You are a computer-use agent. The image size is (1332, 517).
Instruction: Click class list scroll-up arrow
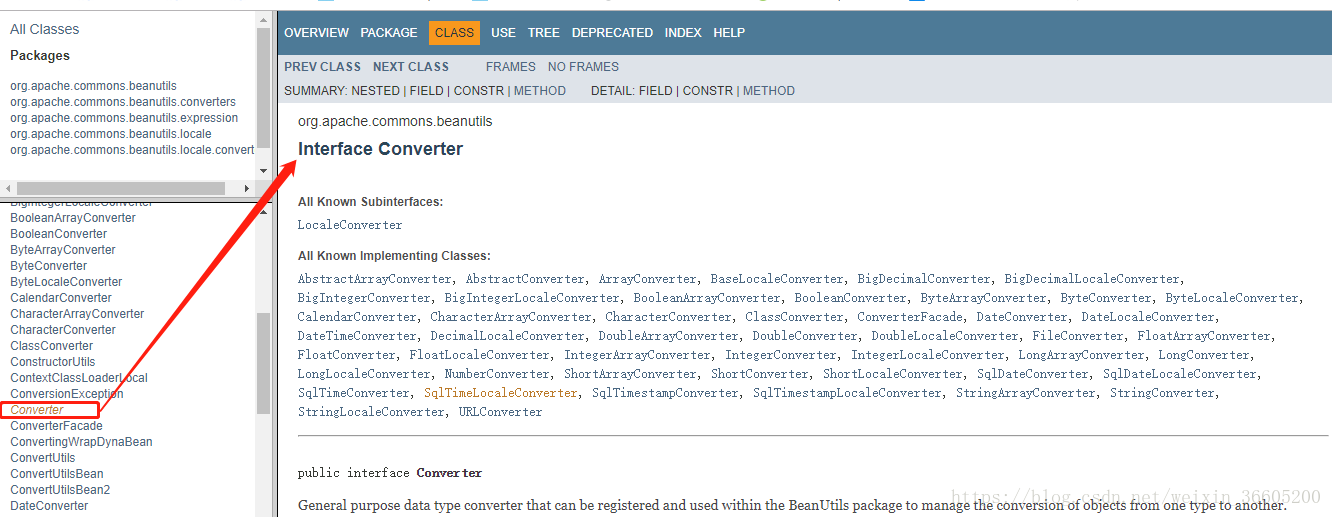[263, 211]
